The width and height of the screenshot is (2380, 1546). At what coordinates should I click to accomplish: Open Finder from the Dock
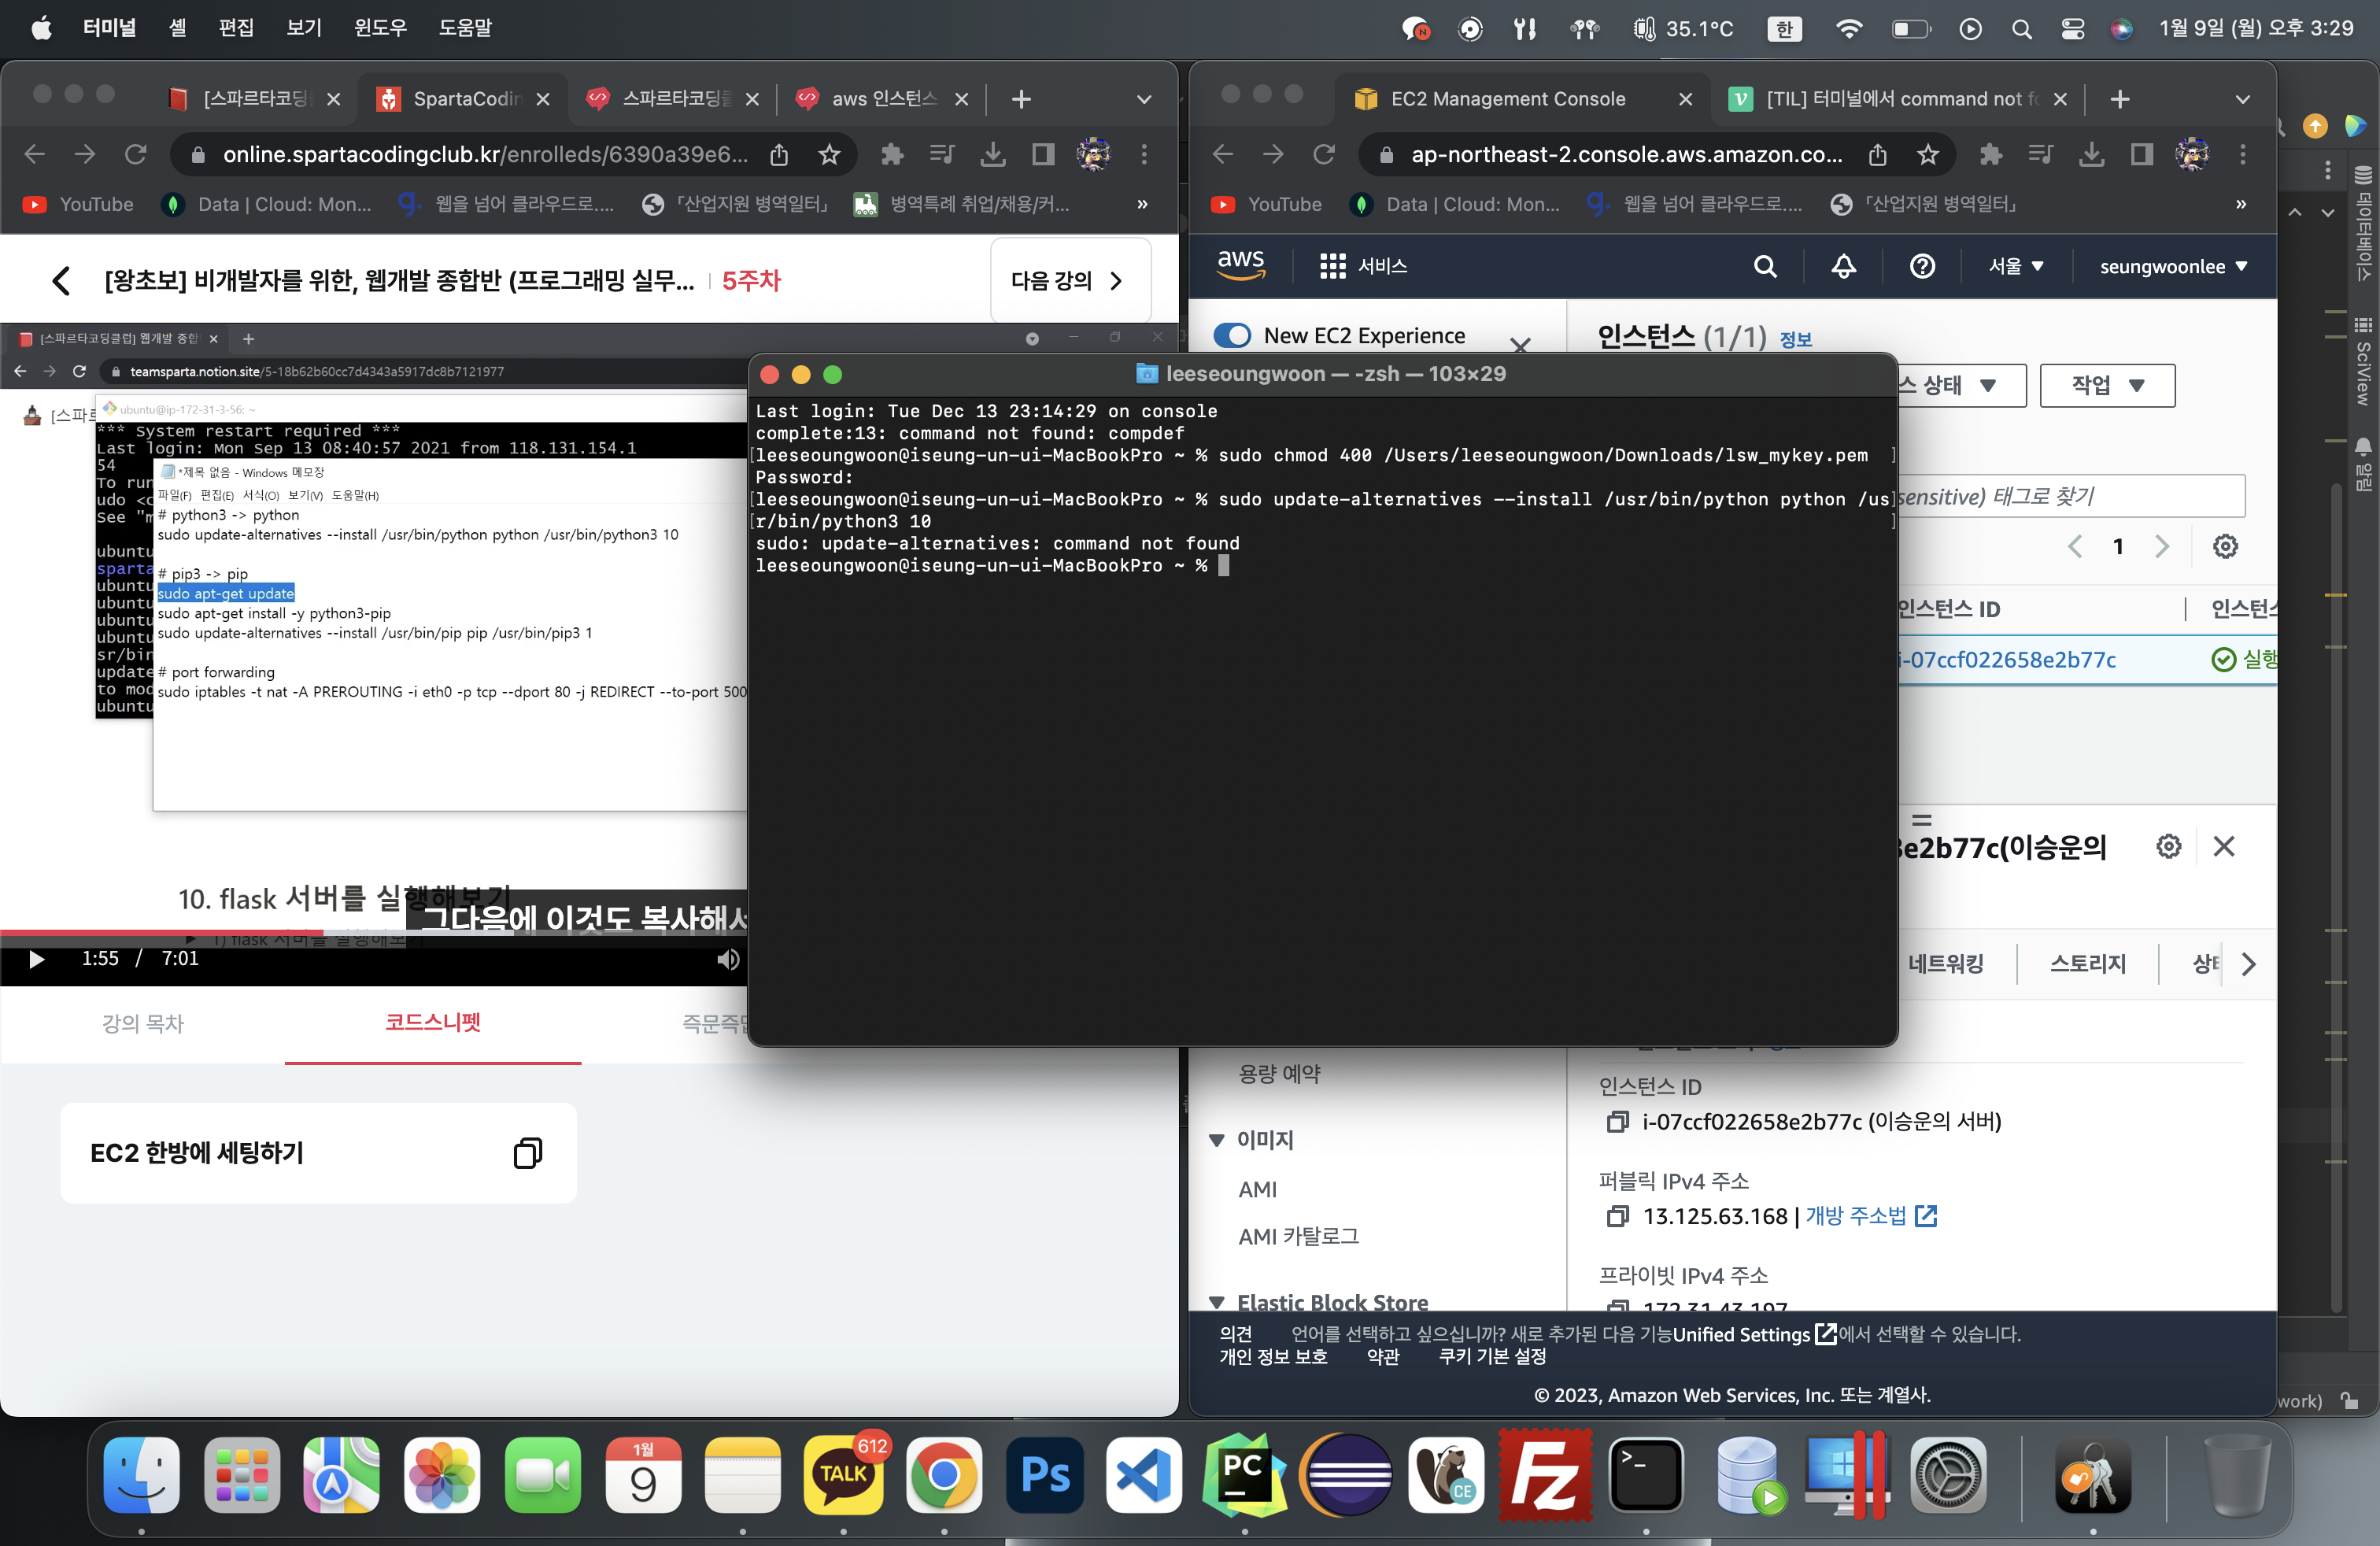141,1475
